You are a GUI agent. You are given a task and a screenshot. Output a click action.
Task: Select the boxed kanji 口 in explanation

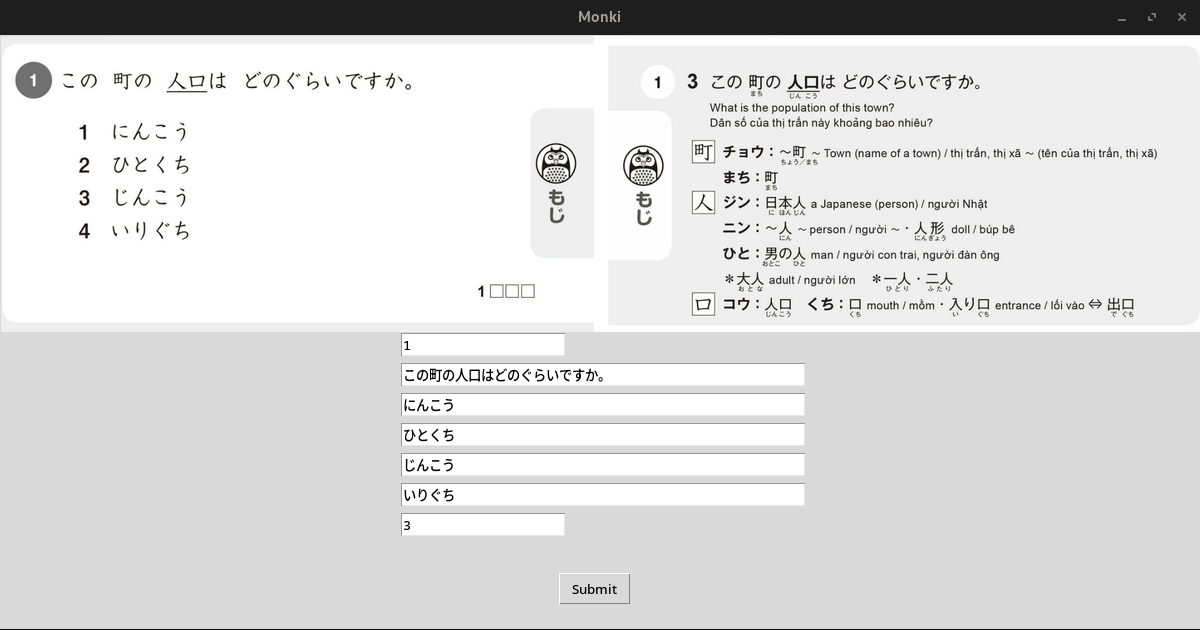tap(703, 304)
